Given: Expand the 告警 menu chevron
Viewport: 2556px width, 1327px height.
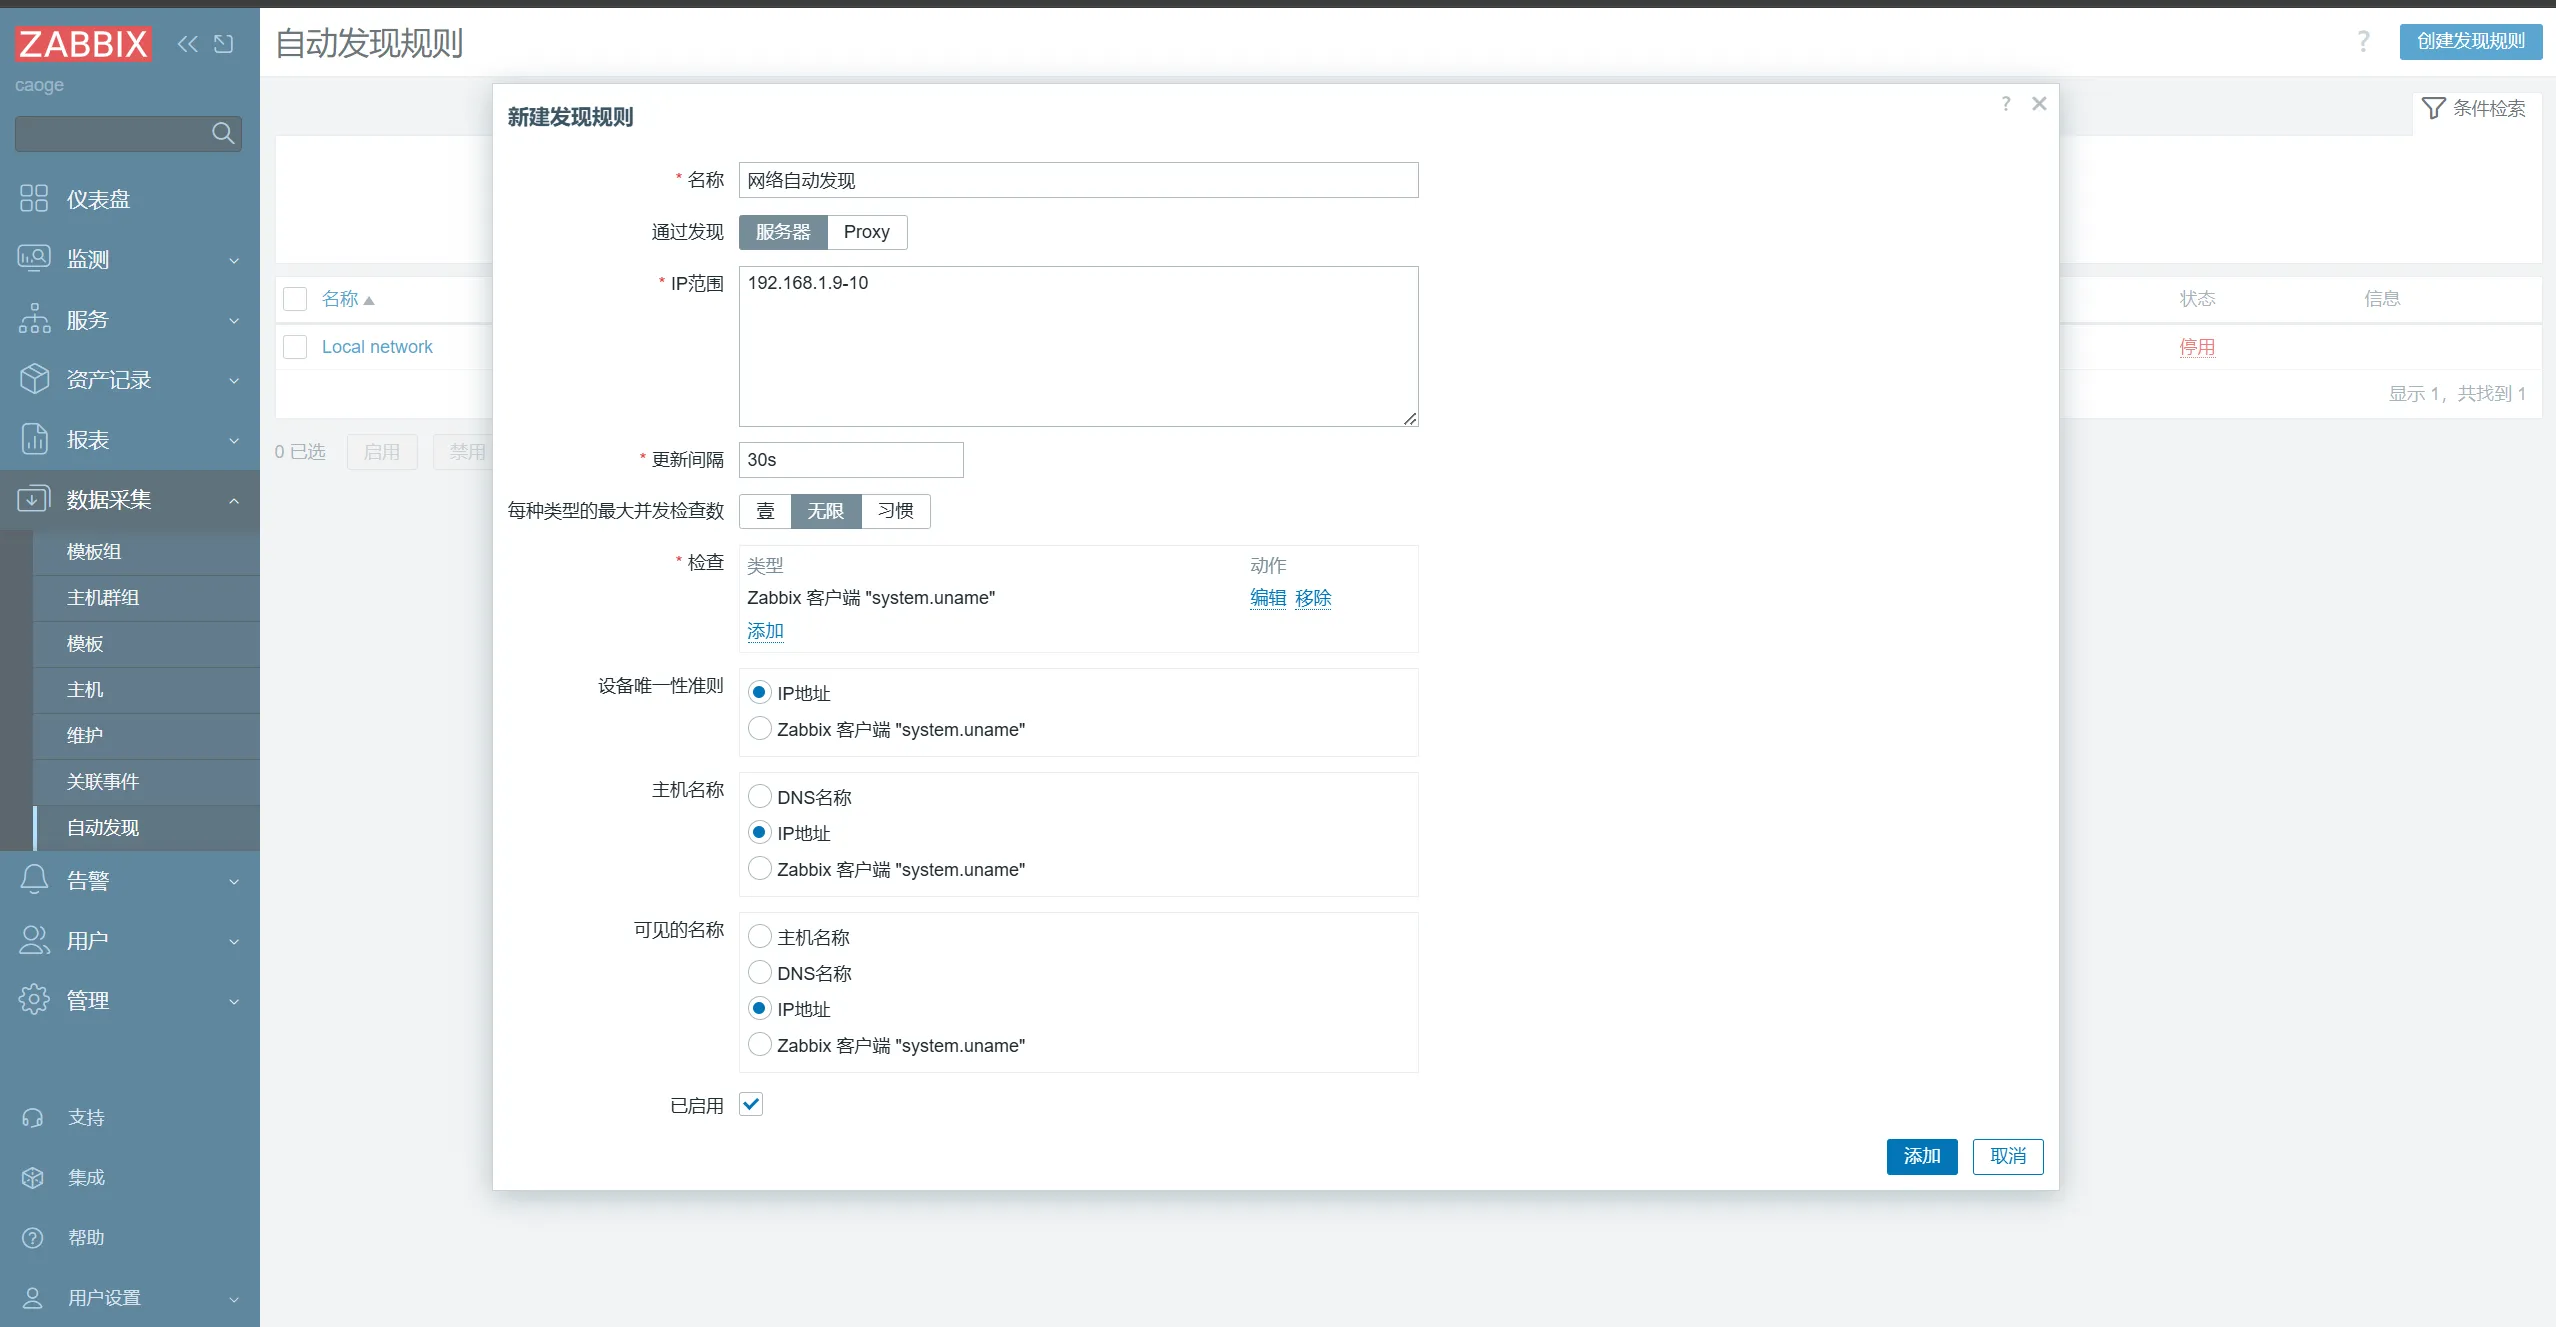Looking at the screenshot, I should tap(234, 881).
